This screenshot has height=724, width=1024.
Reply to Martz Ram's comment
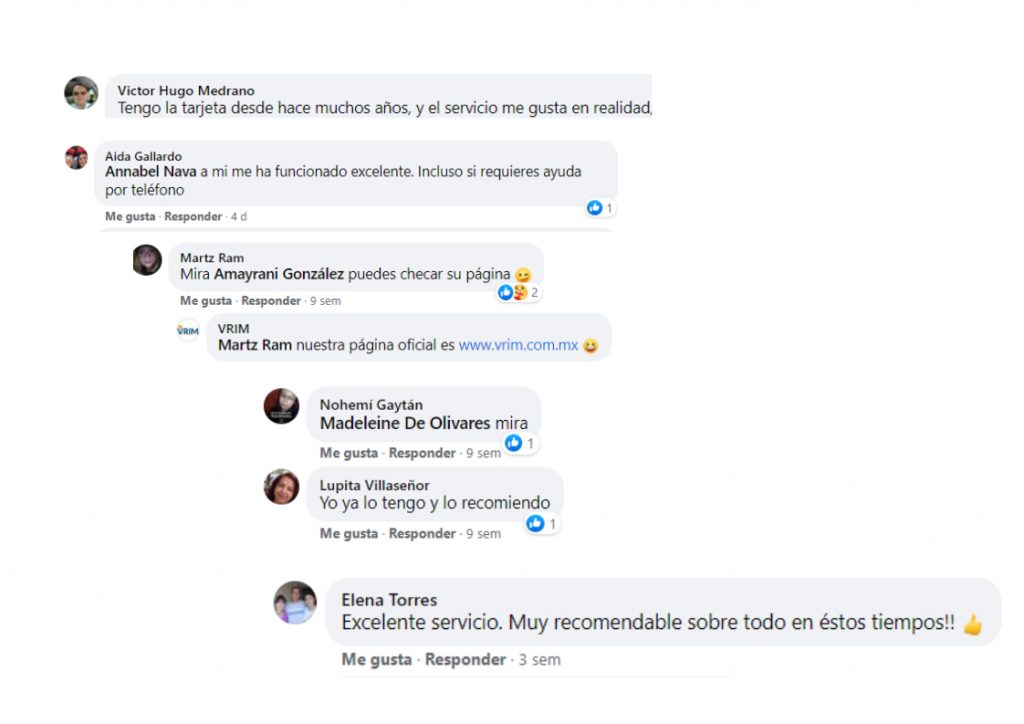pos(271,300)
